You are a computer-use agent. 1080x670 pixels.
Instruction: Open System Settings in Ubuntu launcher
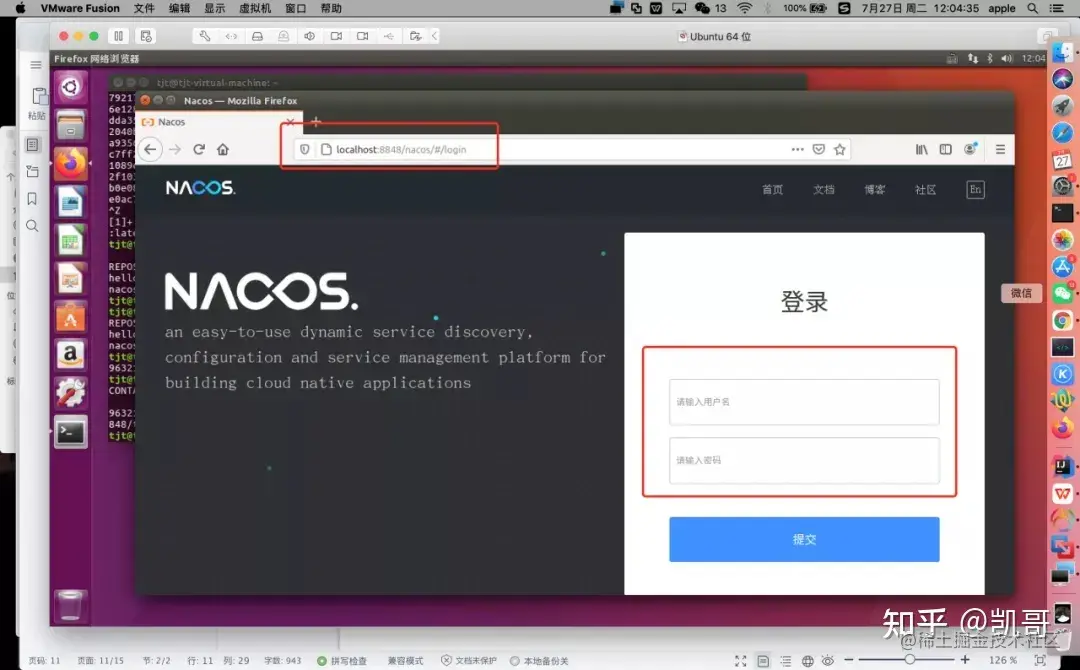pos(70,393)
